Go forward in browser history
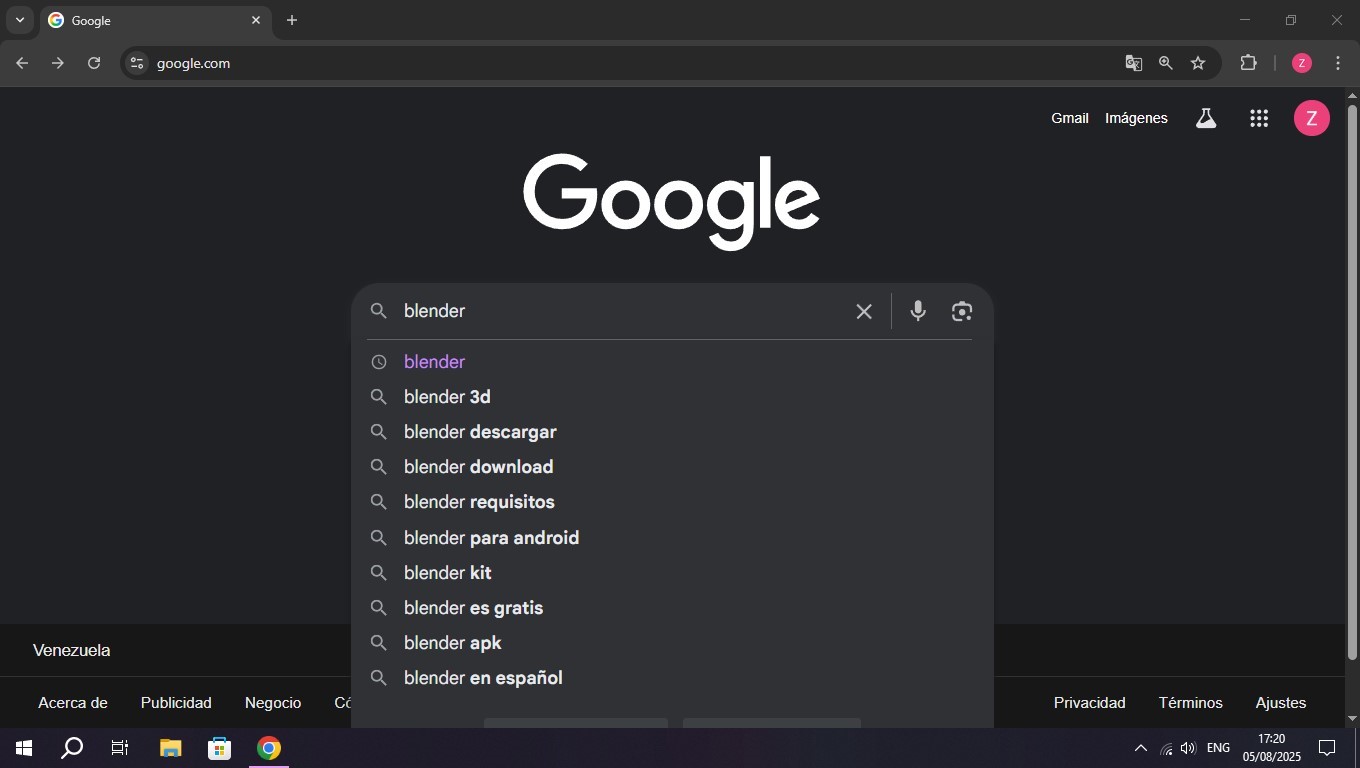This screenshot has width=1360, height=768. 58,63
